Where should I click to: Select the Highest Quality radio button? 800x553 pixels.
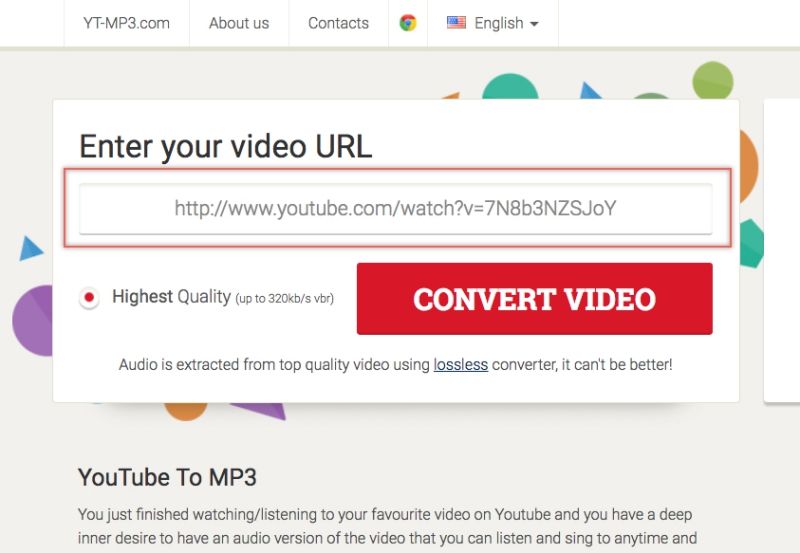point(89,297)
